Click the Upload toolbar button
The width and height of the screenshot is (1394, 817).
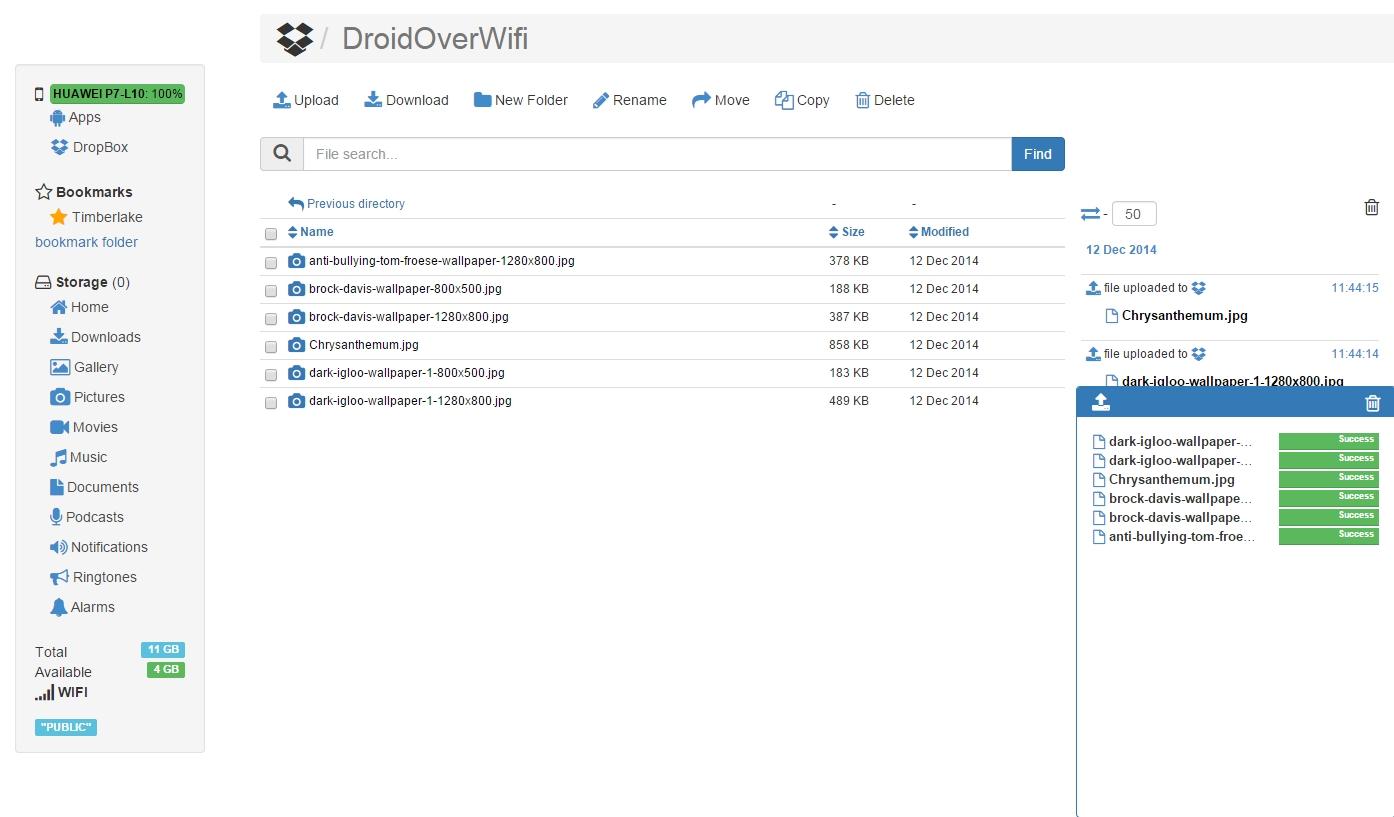click(x=306, y=100)
